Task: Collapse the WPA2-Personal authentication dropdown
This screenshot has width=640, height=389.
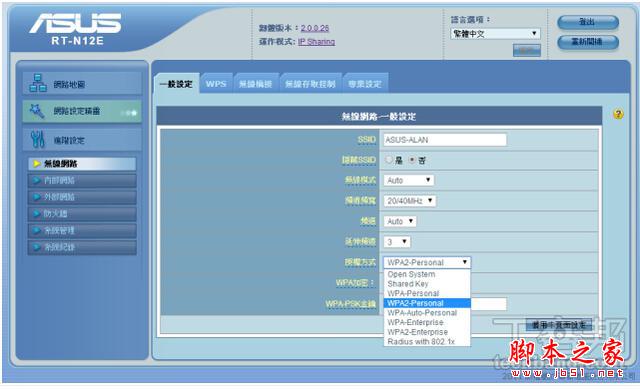Action: coord(427,262)
